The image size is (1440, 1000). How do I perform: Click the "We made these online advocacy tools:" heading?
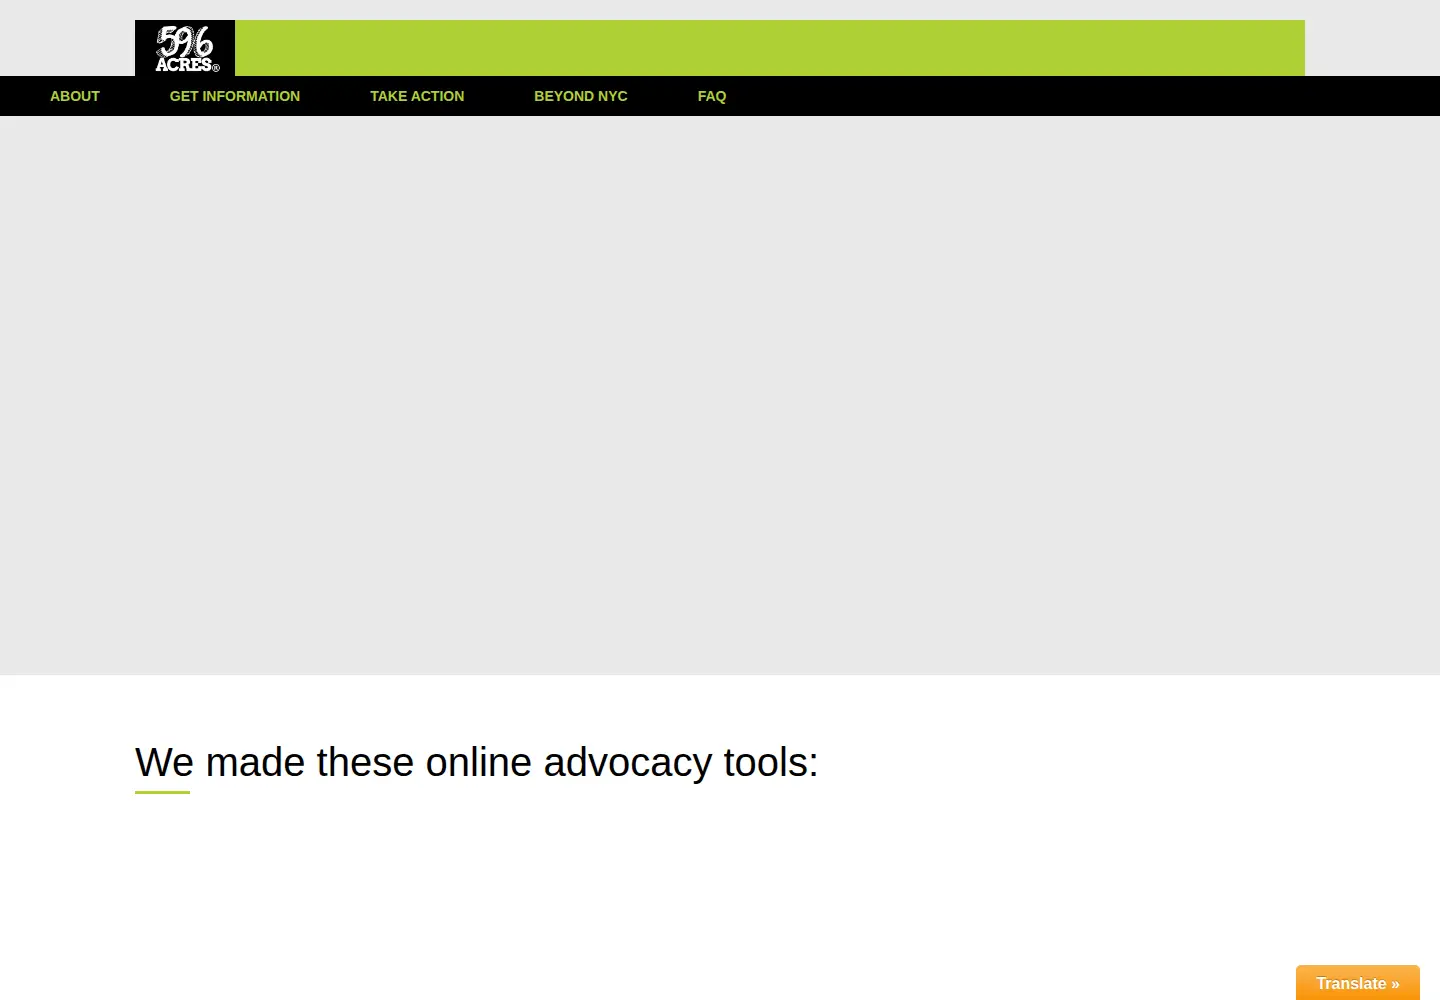[x=477, y=762]
